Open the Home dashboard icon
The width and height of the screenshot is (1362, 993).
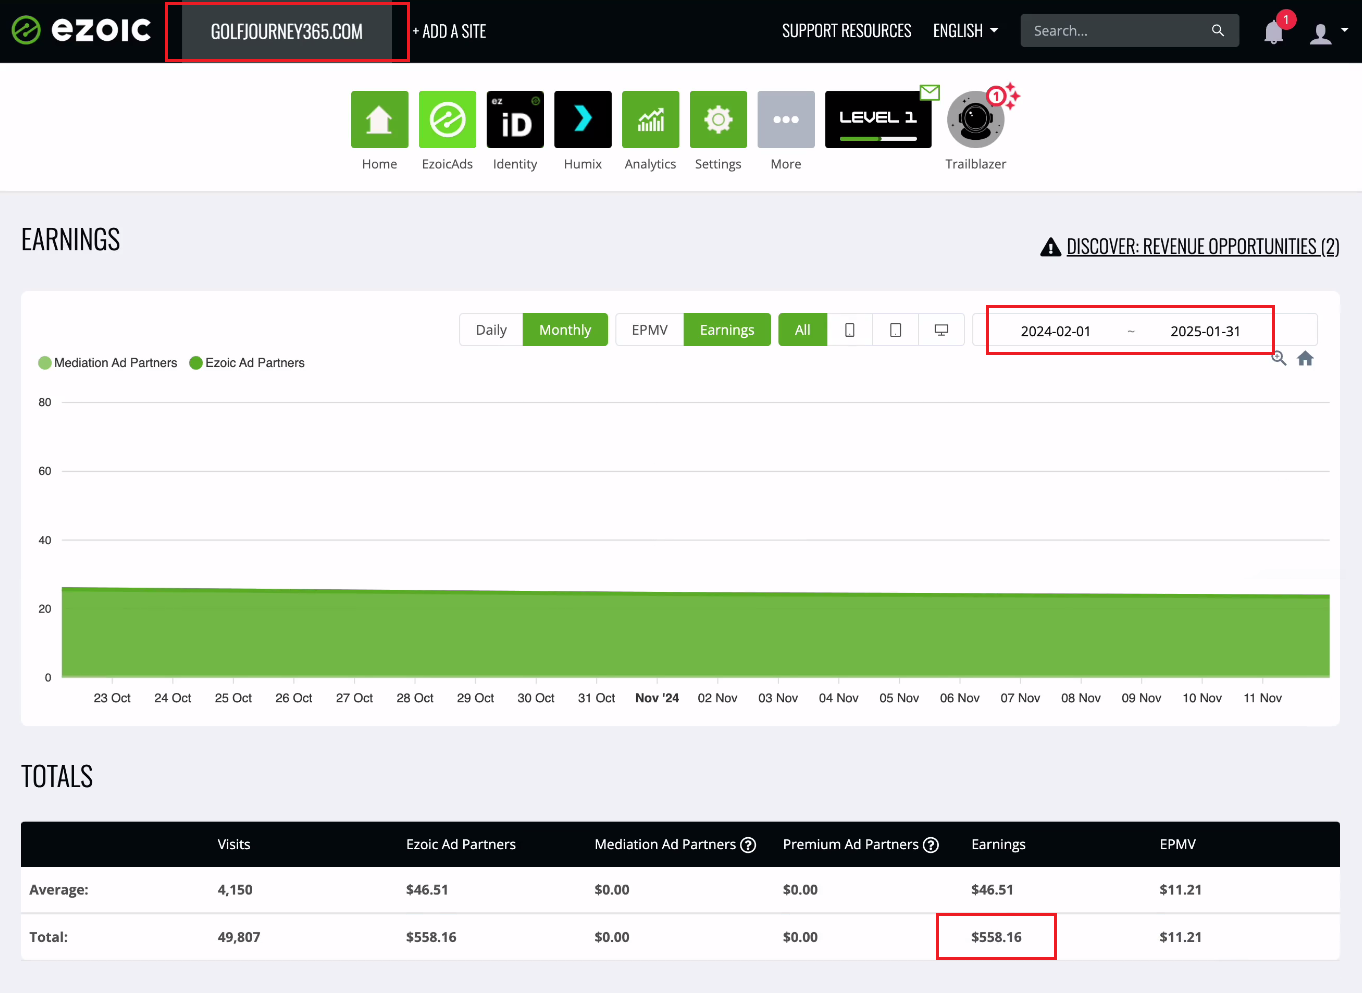(379, 120)
